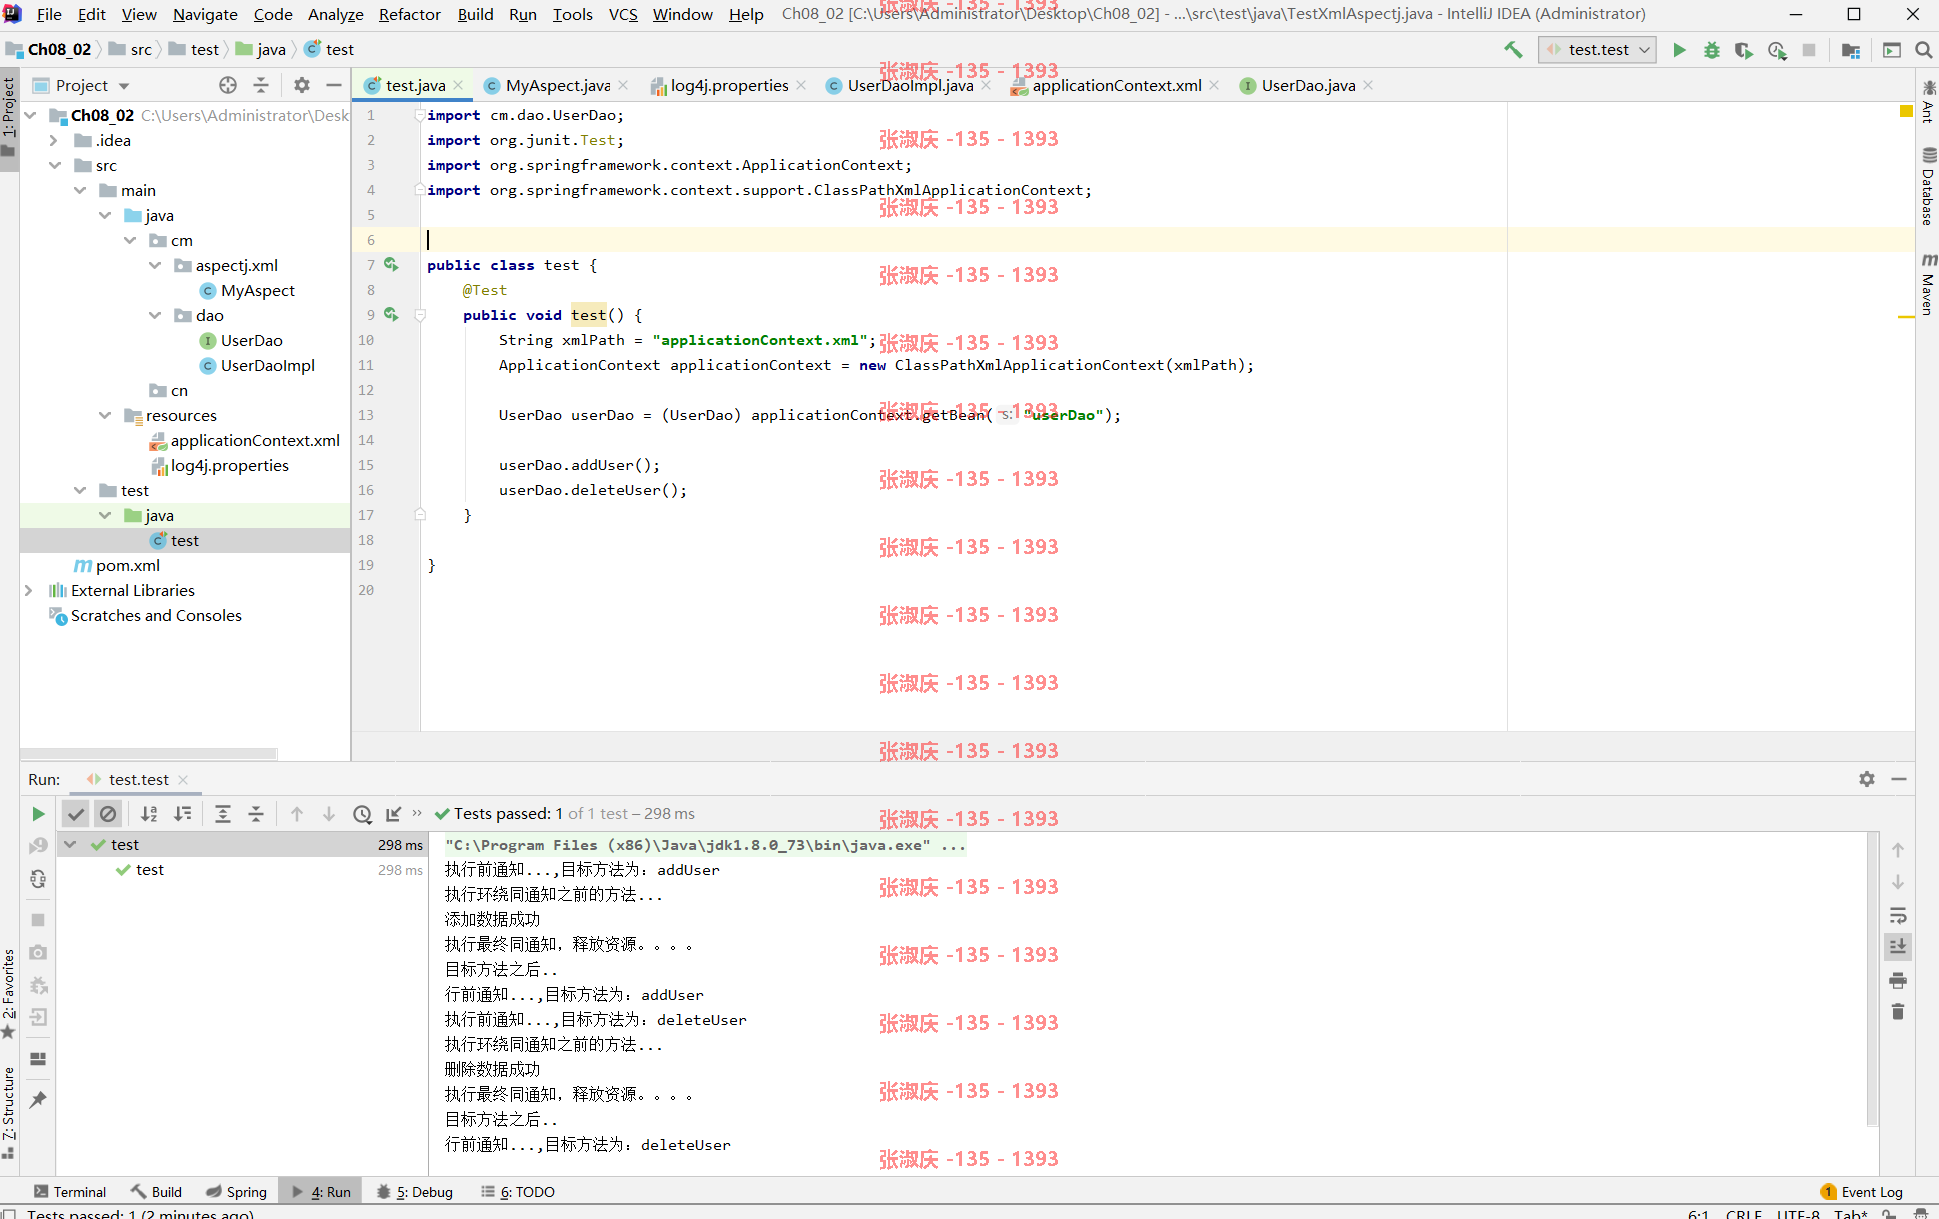Collapse the aspectj.xml package
Image resolution: width=1939 pixels, height=1219 pixels.
tap(155, 265)
